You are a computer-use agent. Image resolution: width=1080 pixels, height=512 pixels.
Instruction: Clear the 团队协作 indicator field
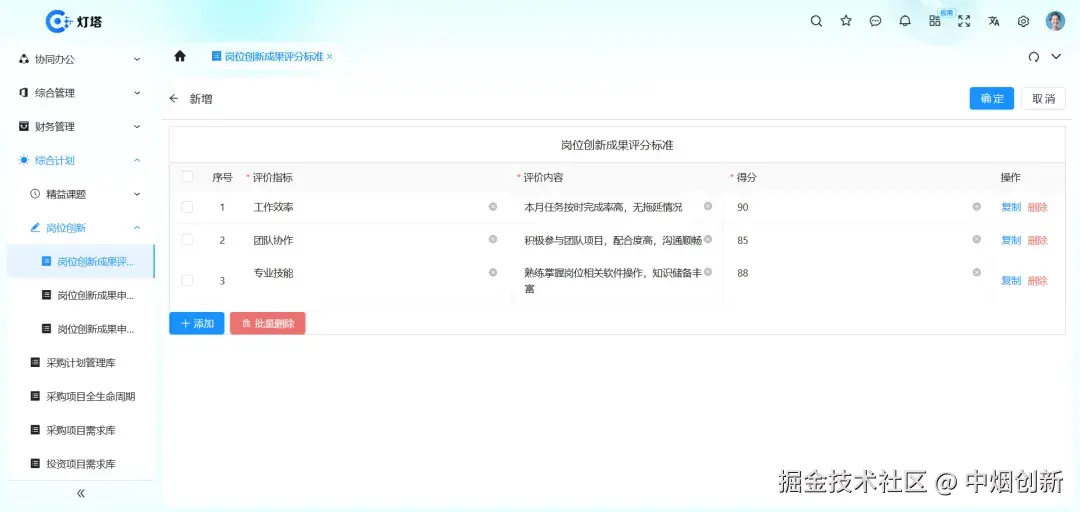pyautogui.click(x=492, y=239)
